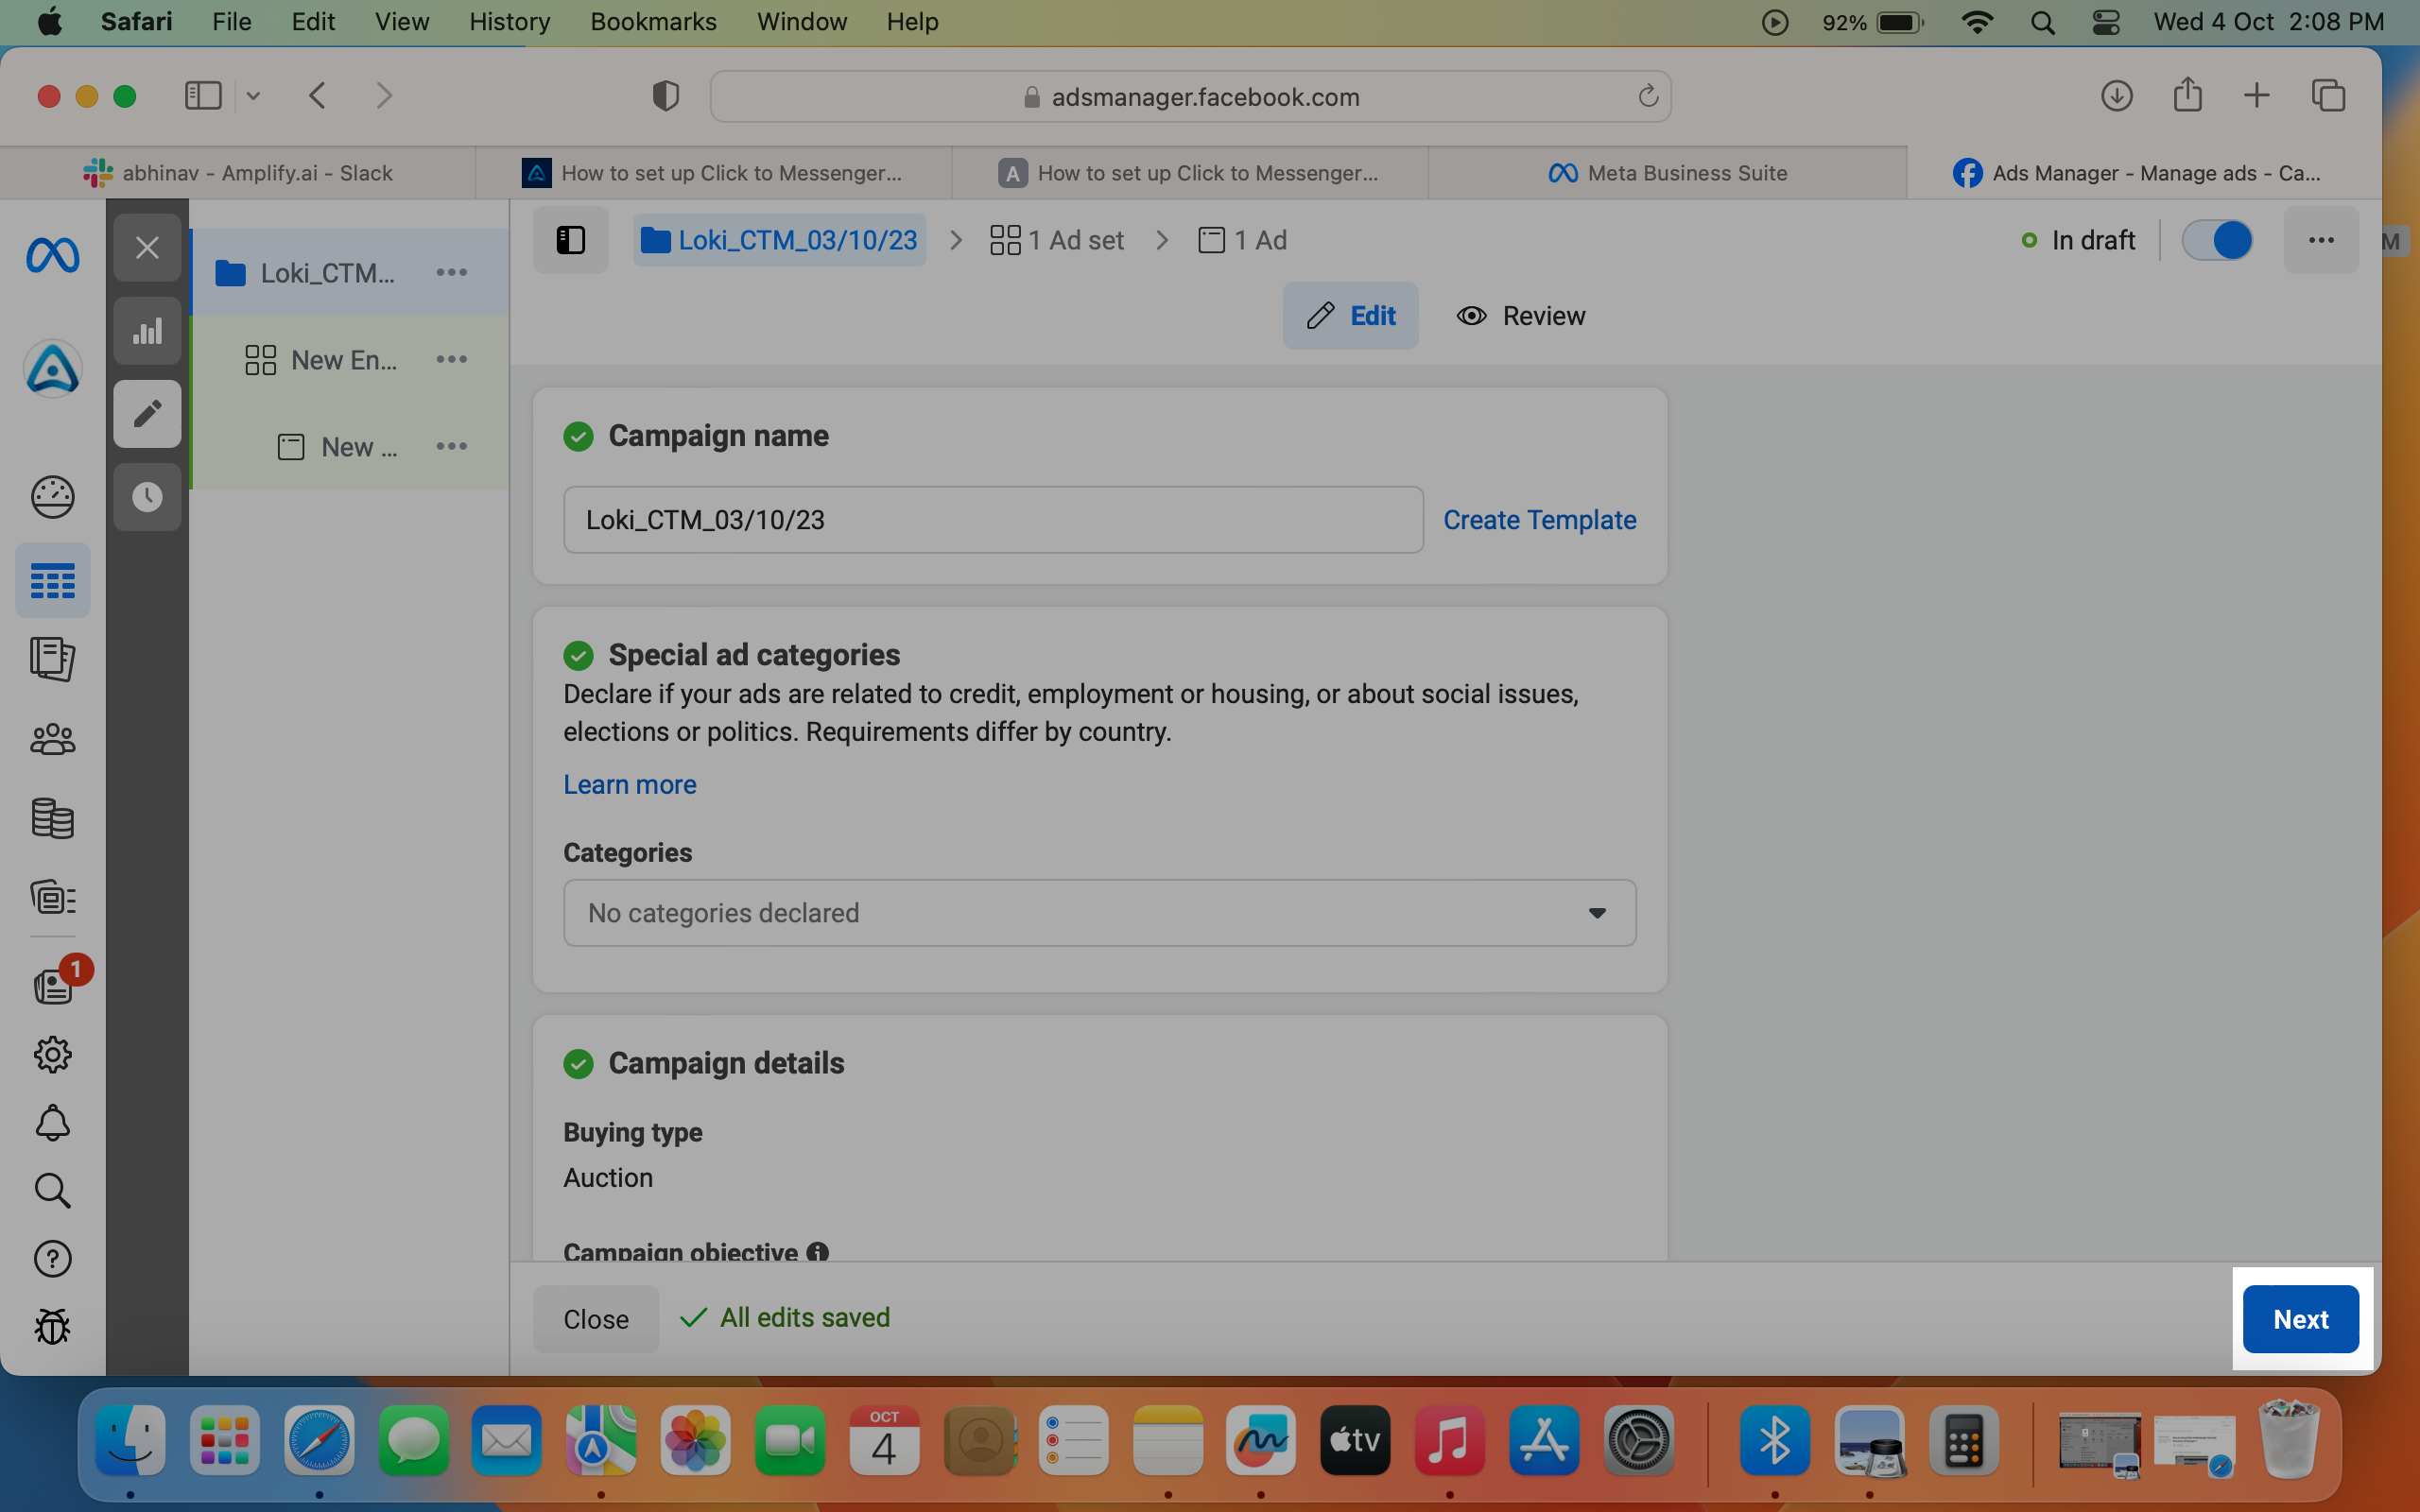Go back in Safari

tap(318, 96)
